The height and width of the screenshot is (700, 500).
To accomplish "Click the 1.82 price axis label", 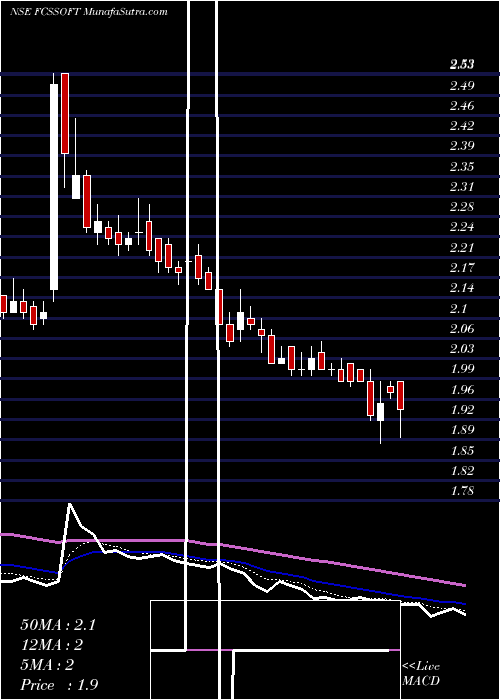I will click(x=461, y=471).
